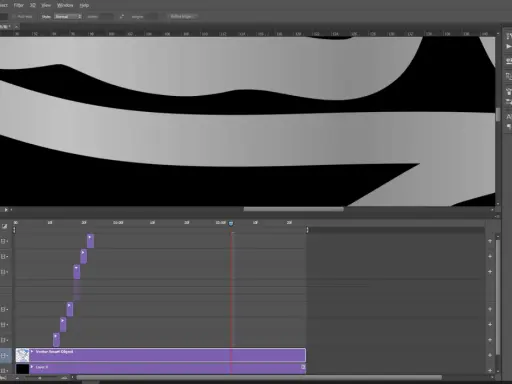
Task: Add media to the Vector Smart Object track
Action: (490, 355)
